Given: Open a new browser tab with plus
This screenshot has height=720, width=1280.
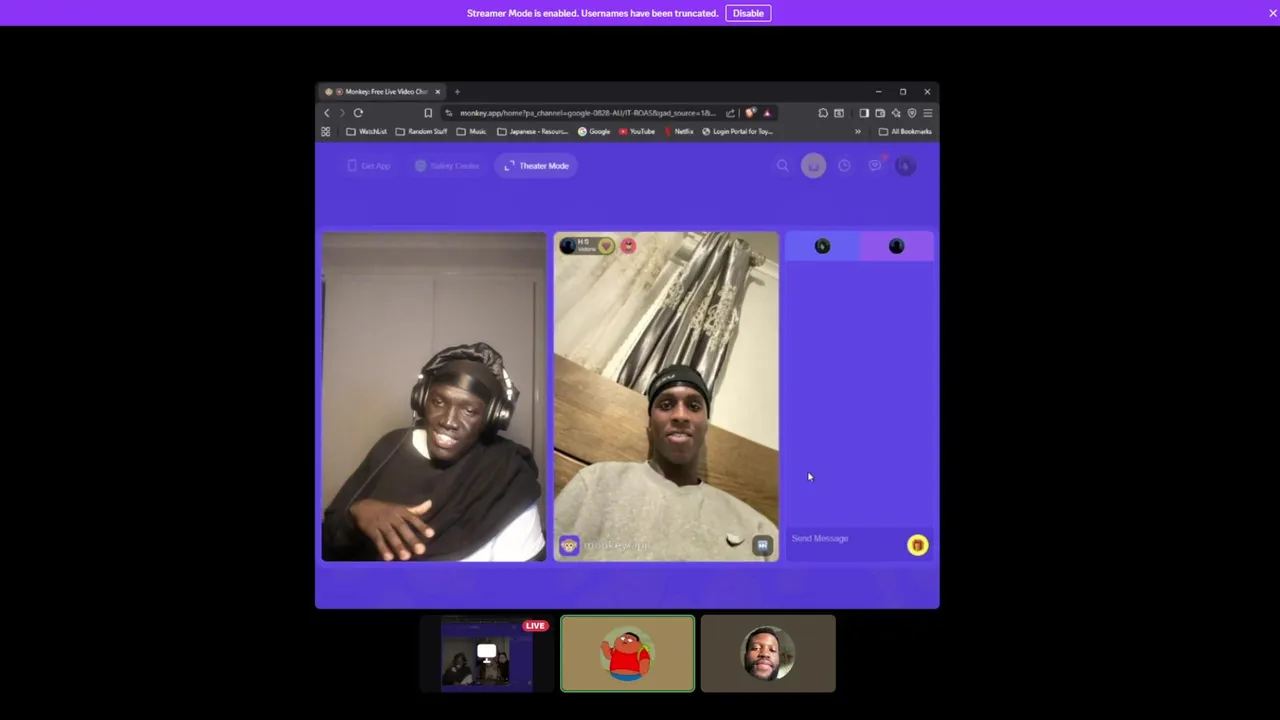Looking at the screenshot, I should (457, 92).
